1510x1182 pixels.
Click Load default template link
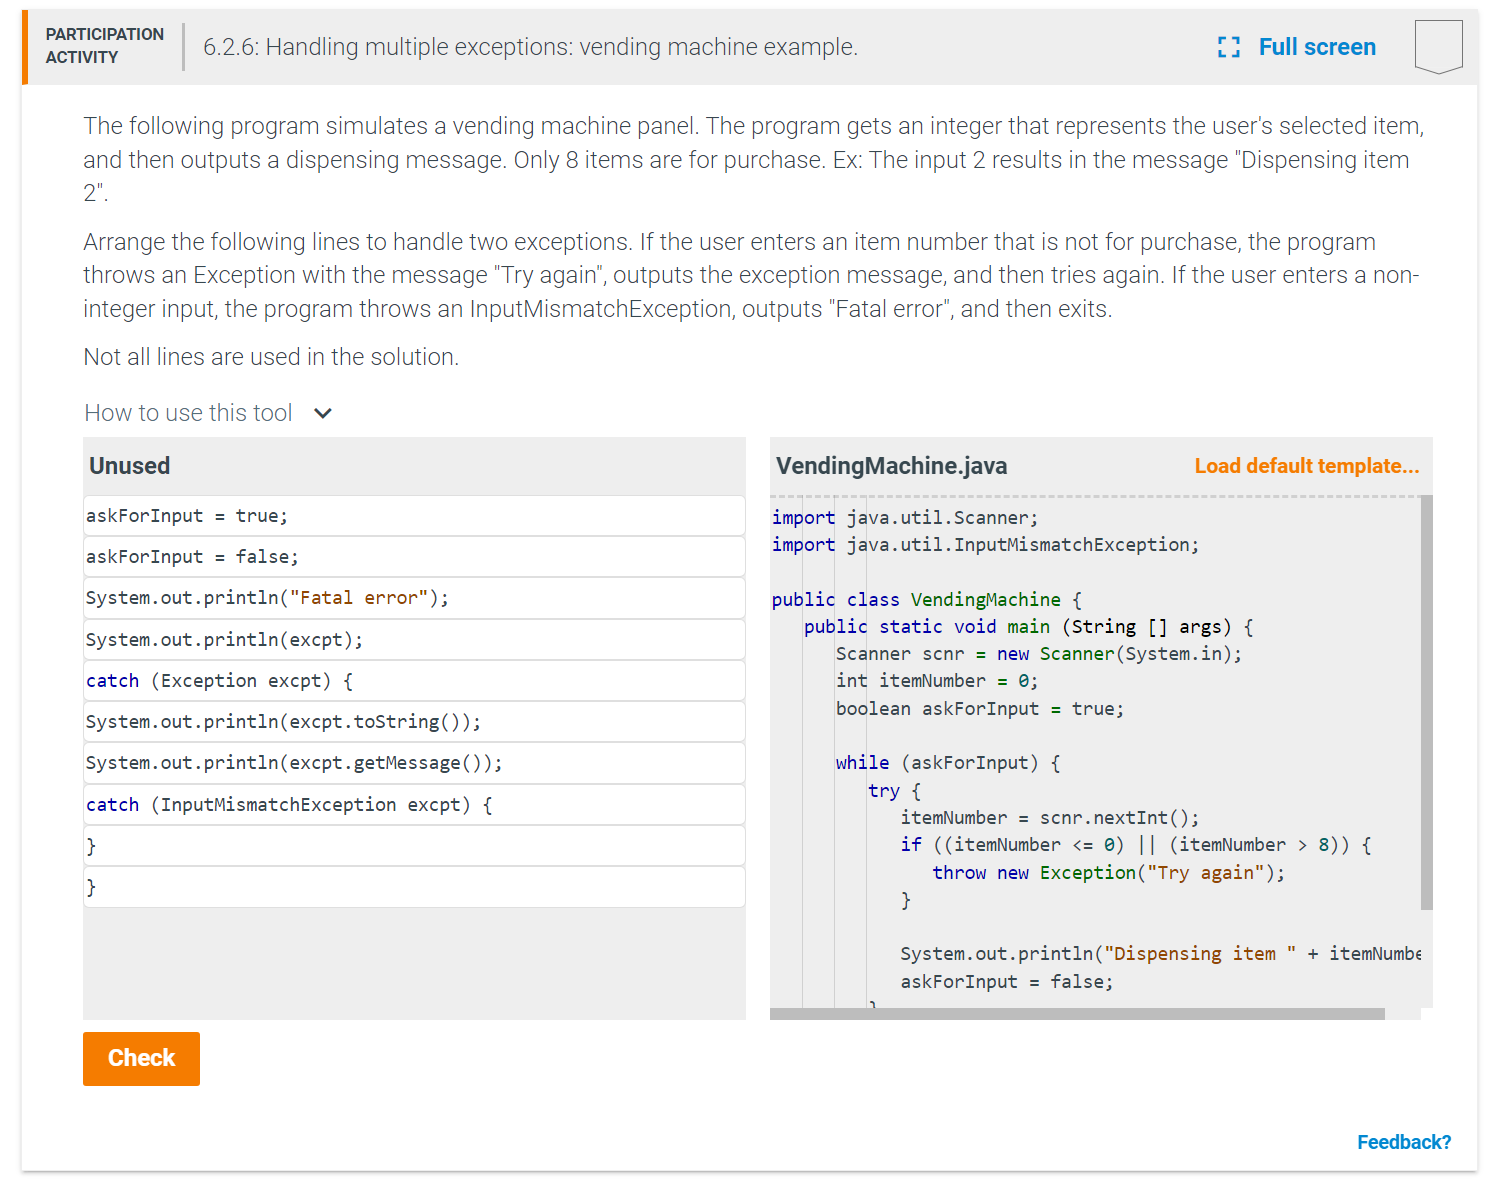[x=1306, y=466]
